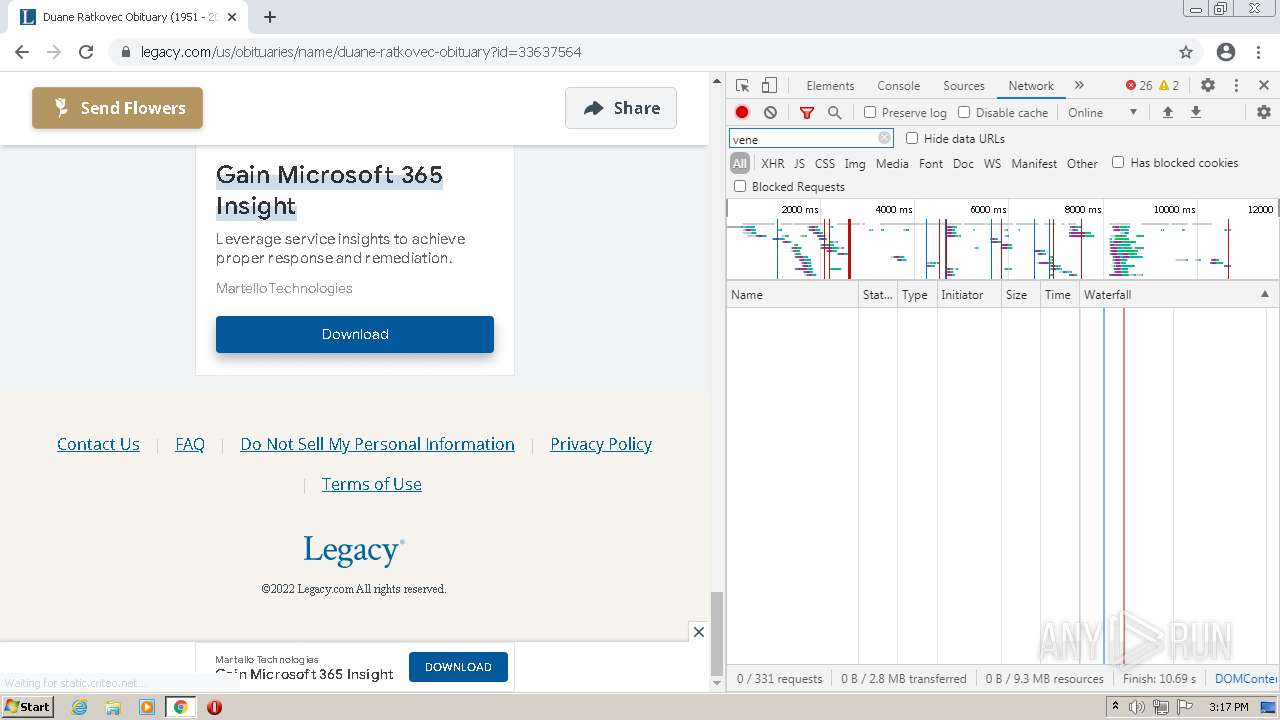Click the Send Flowers button

117,108
